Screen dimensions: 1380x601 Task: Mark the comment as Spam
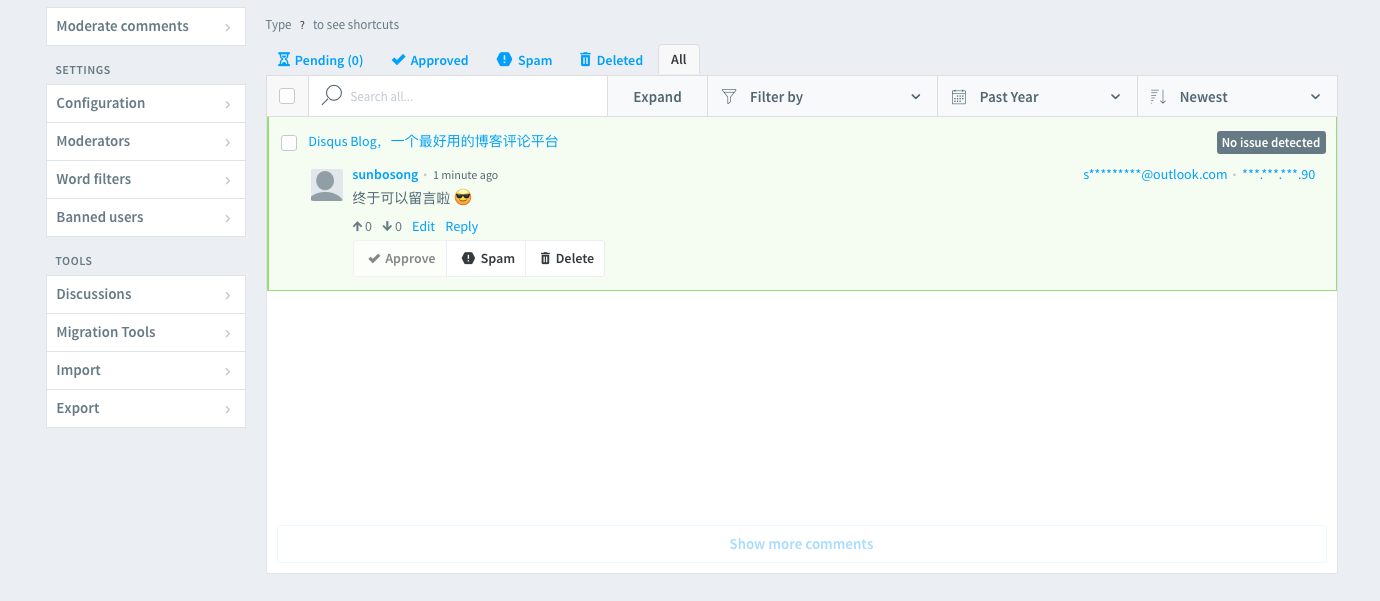(487, 258)
